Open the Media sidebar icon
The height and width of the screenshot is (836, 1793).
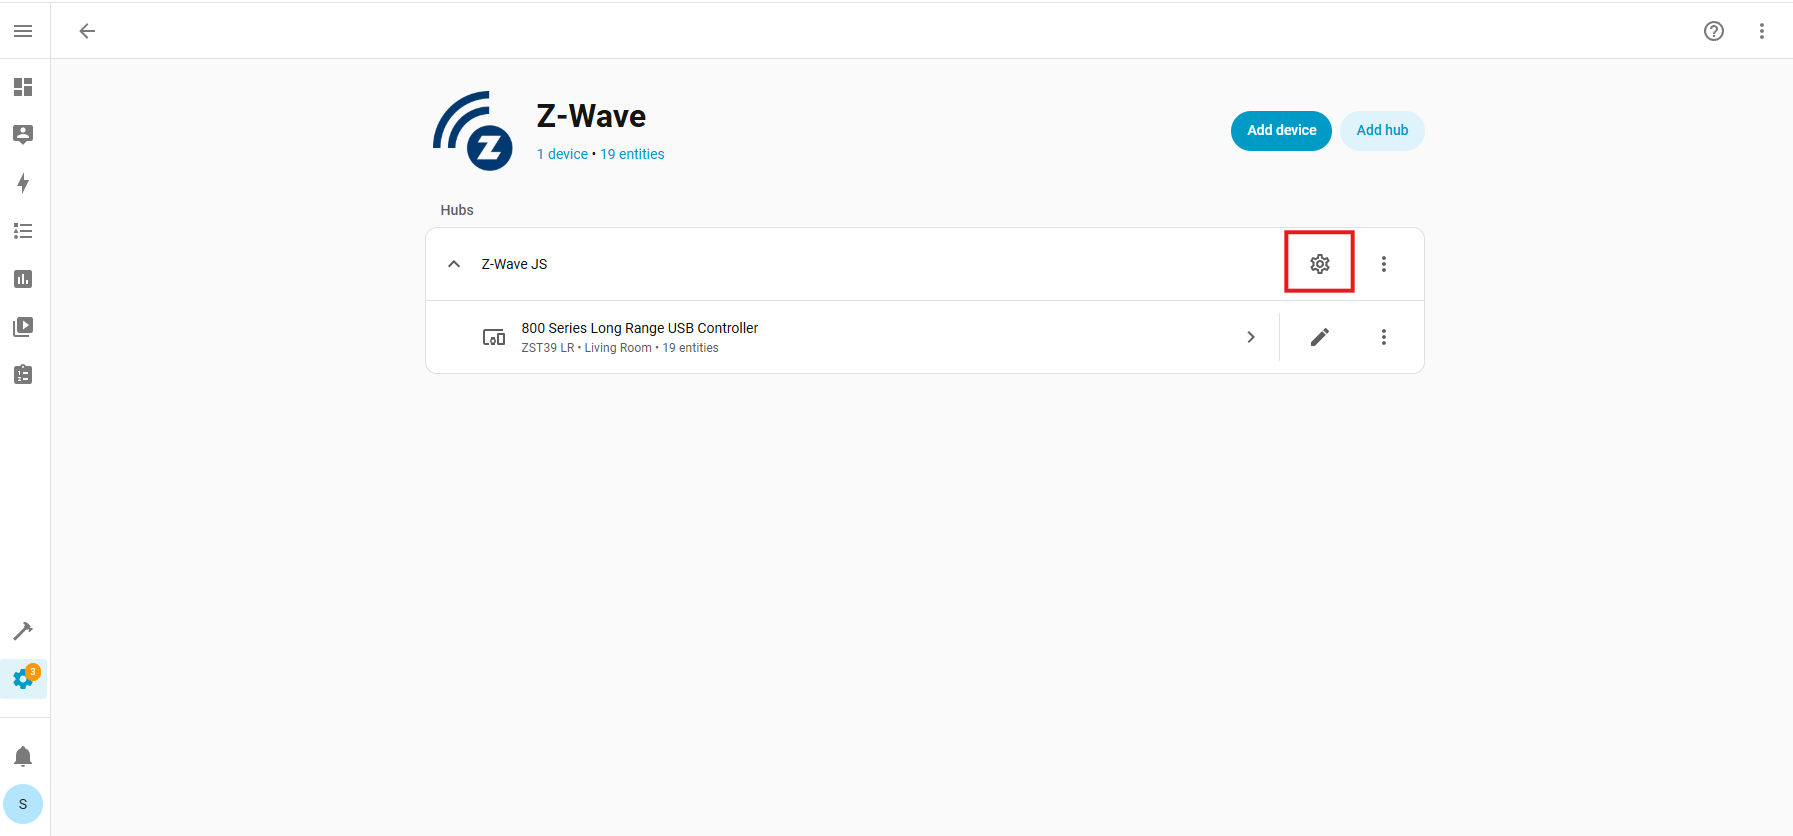23,327
